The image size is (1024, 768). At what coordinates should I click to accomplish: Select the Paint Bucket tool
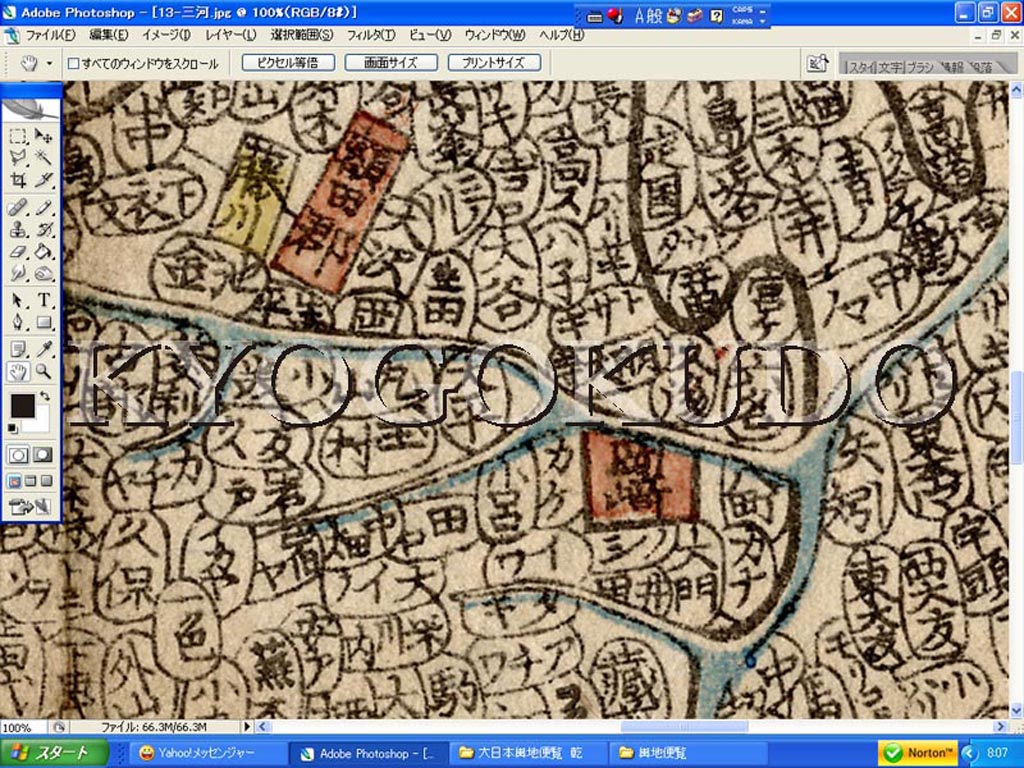point(44,251)
